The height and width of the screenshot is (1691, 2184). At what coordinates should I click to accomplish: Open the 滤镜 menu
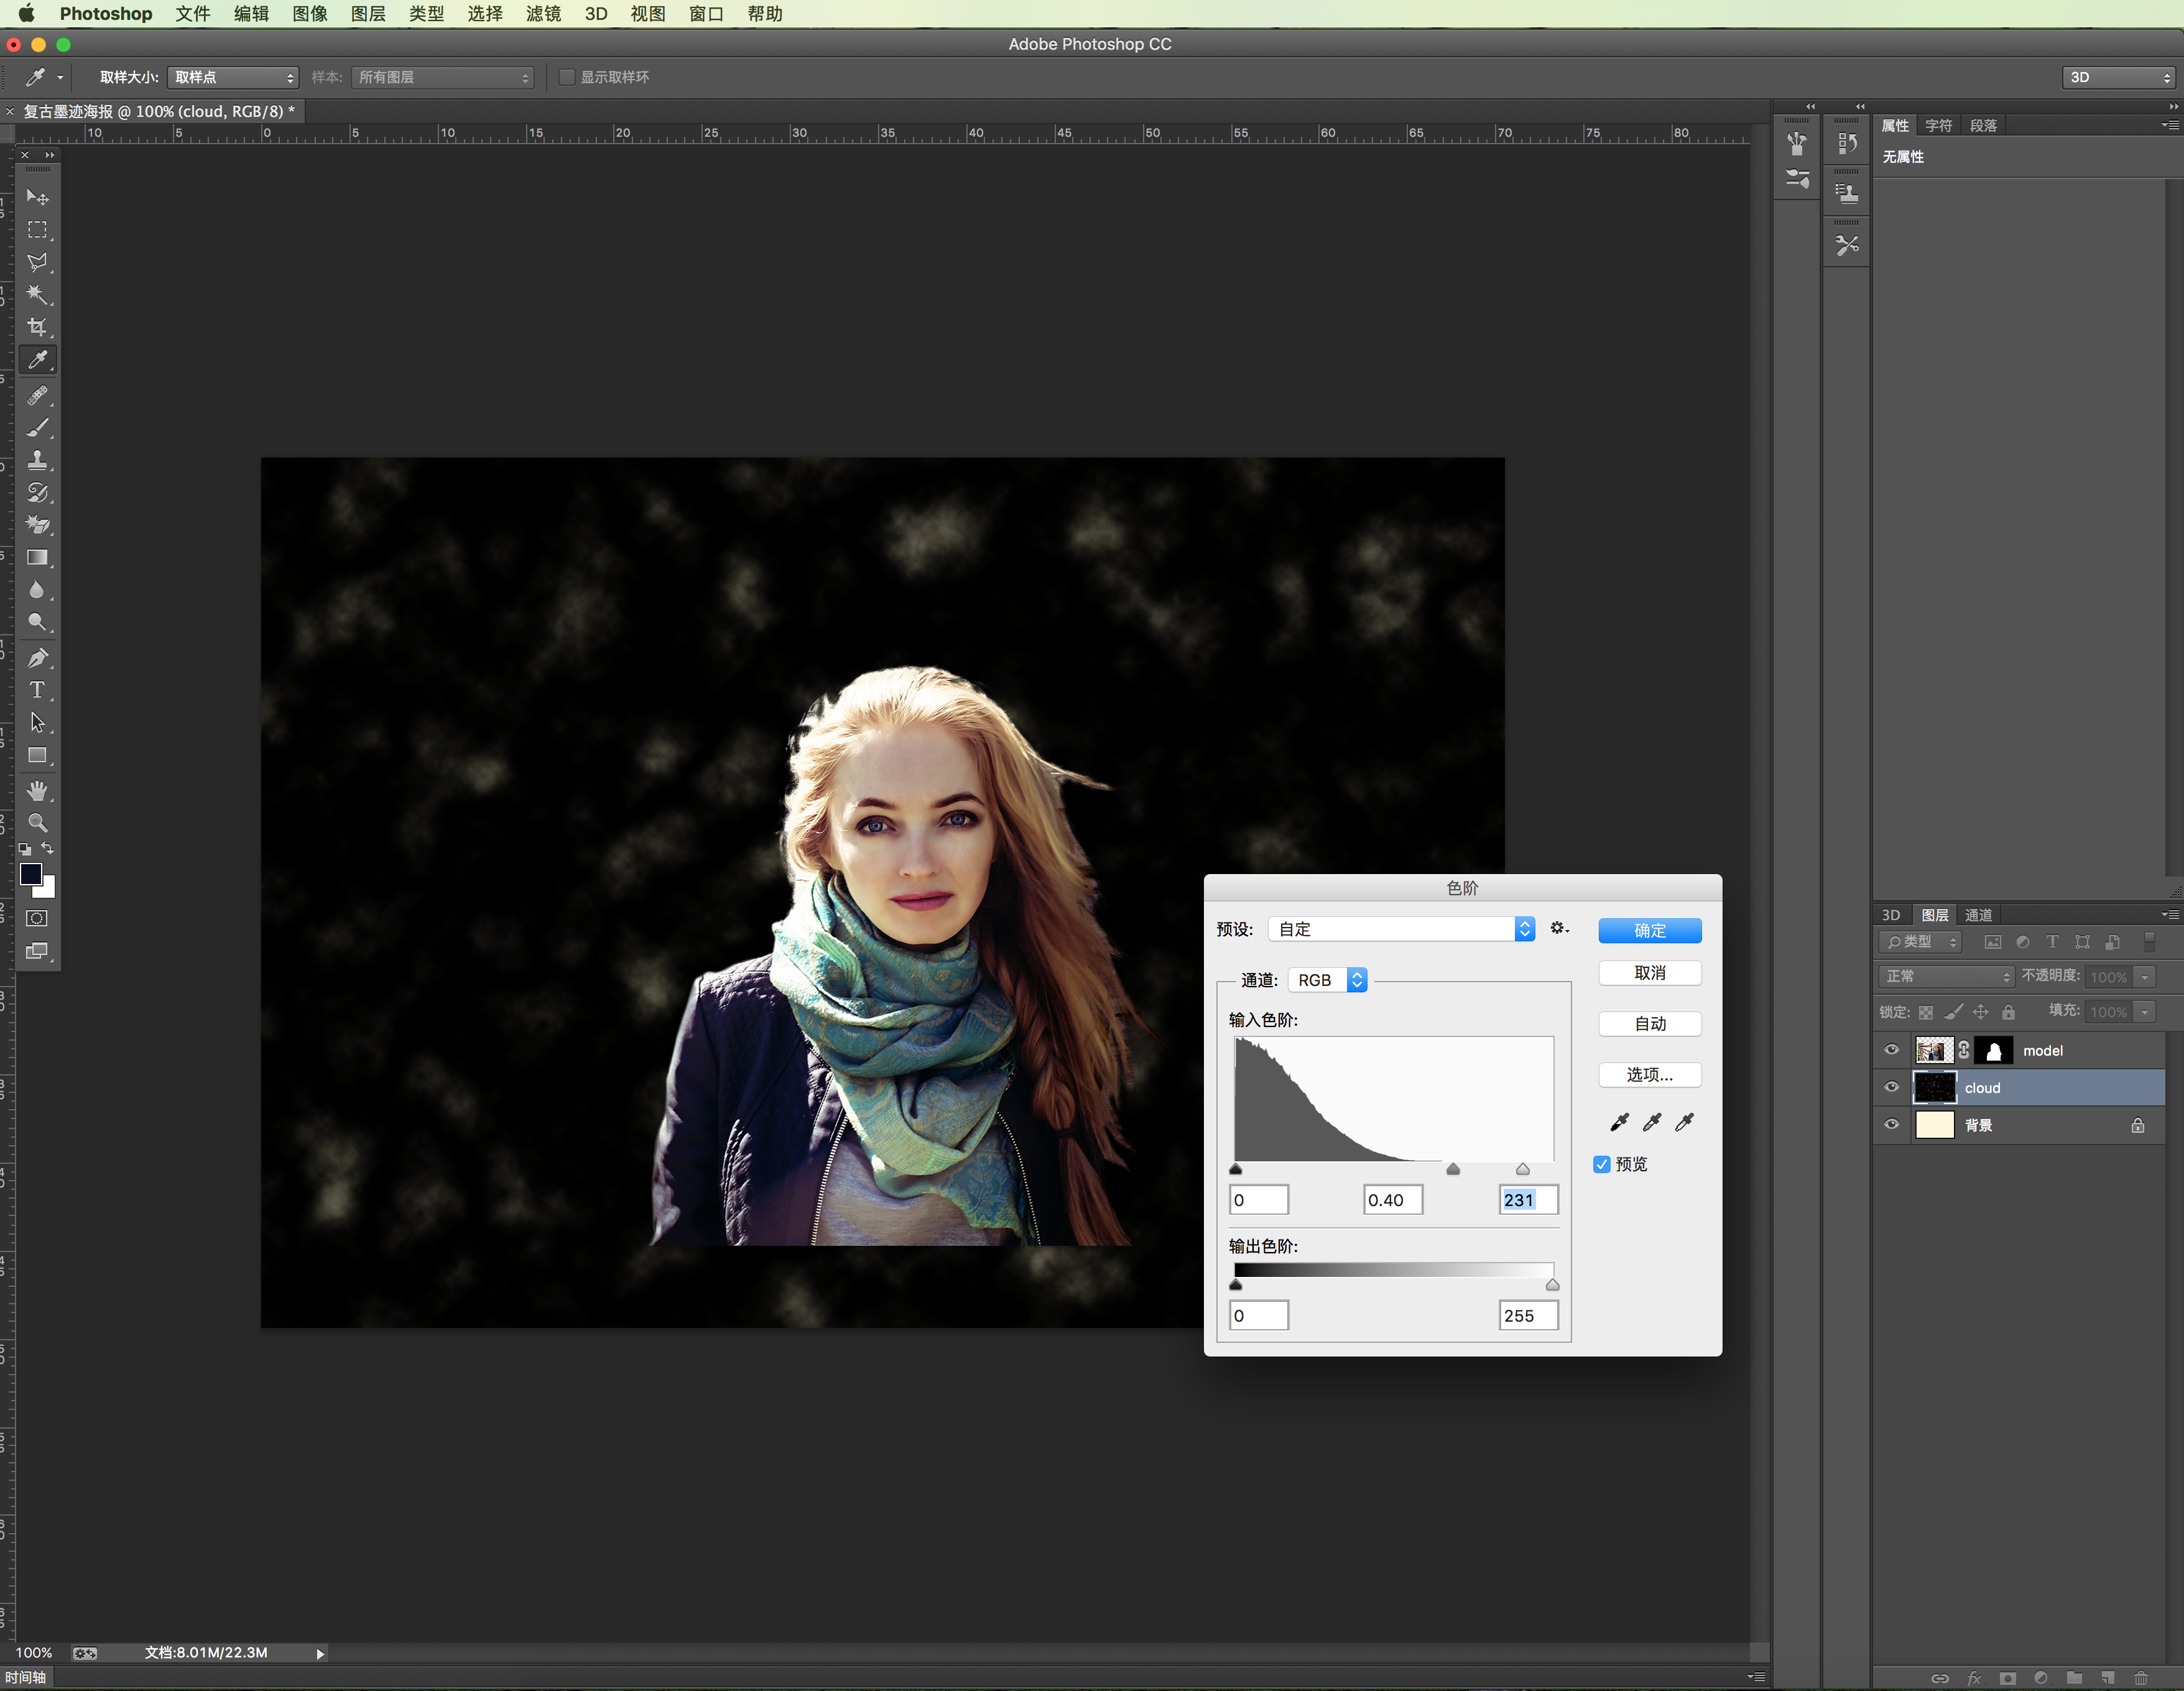tap(543, 14)
